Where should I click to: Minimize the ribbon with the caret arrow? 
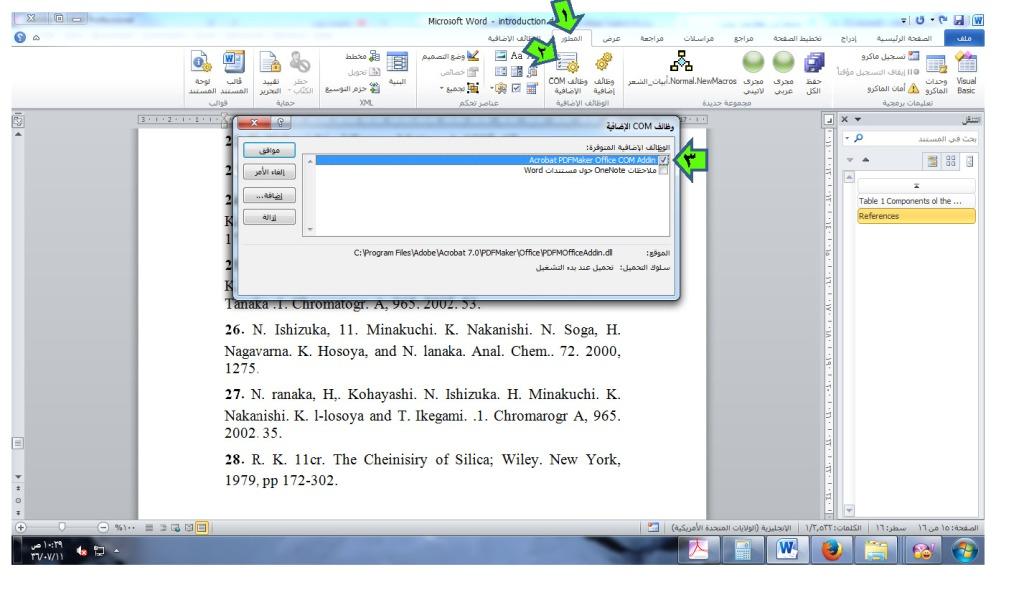pyautogui.click(x=36, y=38)
